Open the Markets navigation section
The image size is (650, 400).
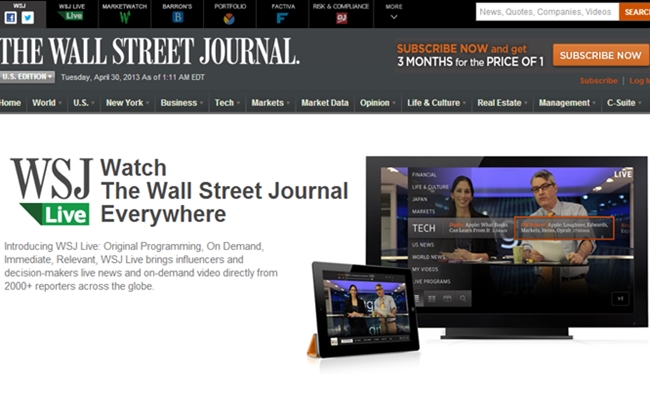click(270, 103)
